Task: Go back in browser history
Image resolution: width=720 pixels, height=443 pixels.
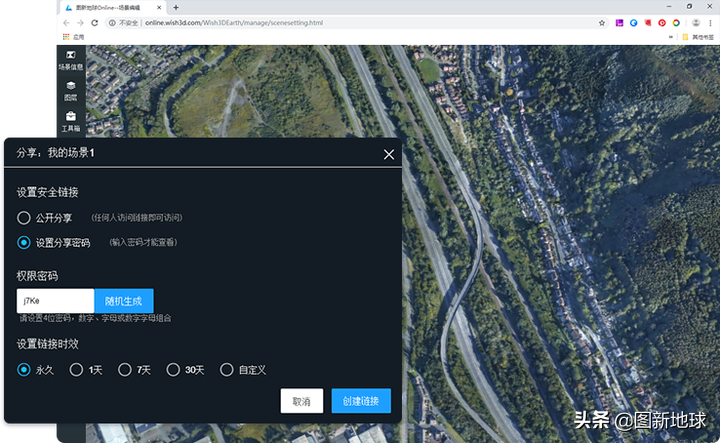Action: (x=66, y=23)
